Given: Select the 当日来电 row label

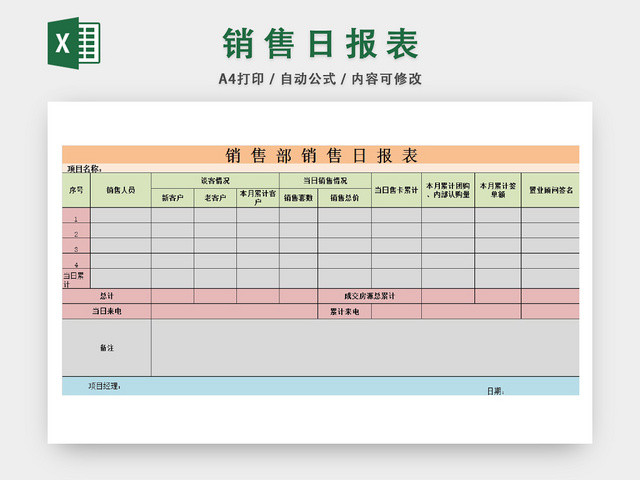Looking at the screenshot, I should (x=107, y=311).
